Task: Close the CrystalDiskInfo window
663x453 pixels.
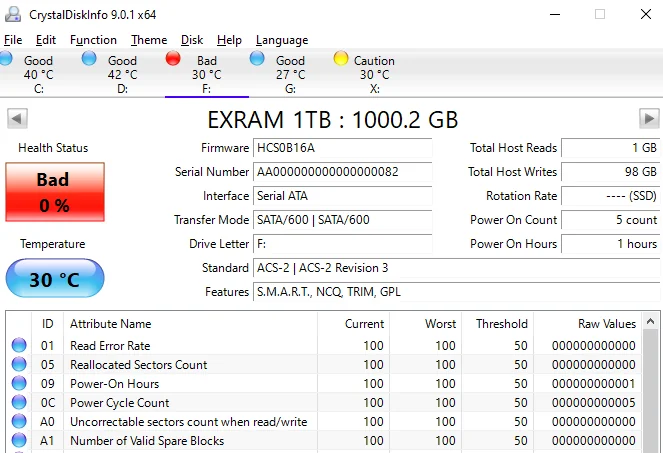Action: click(x=646, y=14)
